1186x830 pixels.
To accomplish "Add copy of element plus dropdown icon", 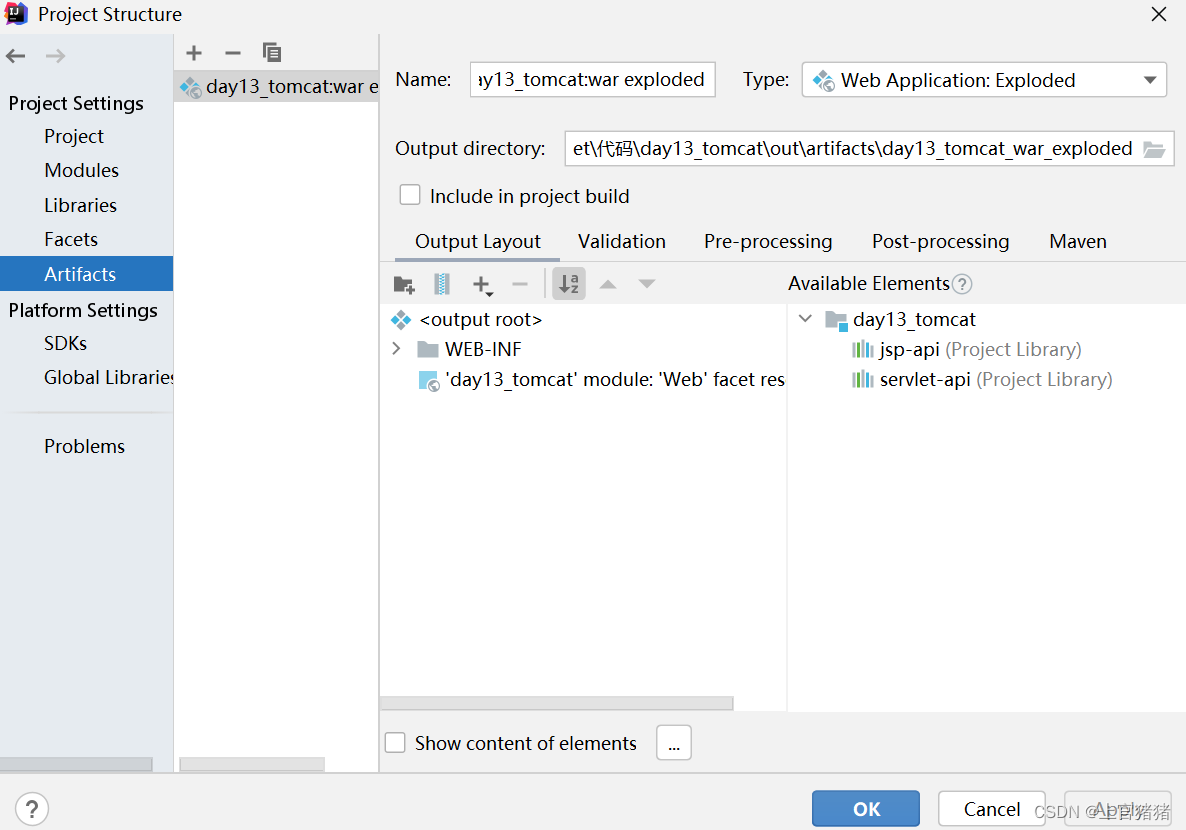I will pyautogui.click(x=482, y=284).
